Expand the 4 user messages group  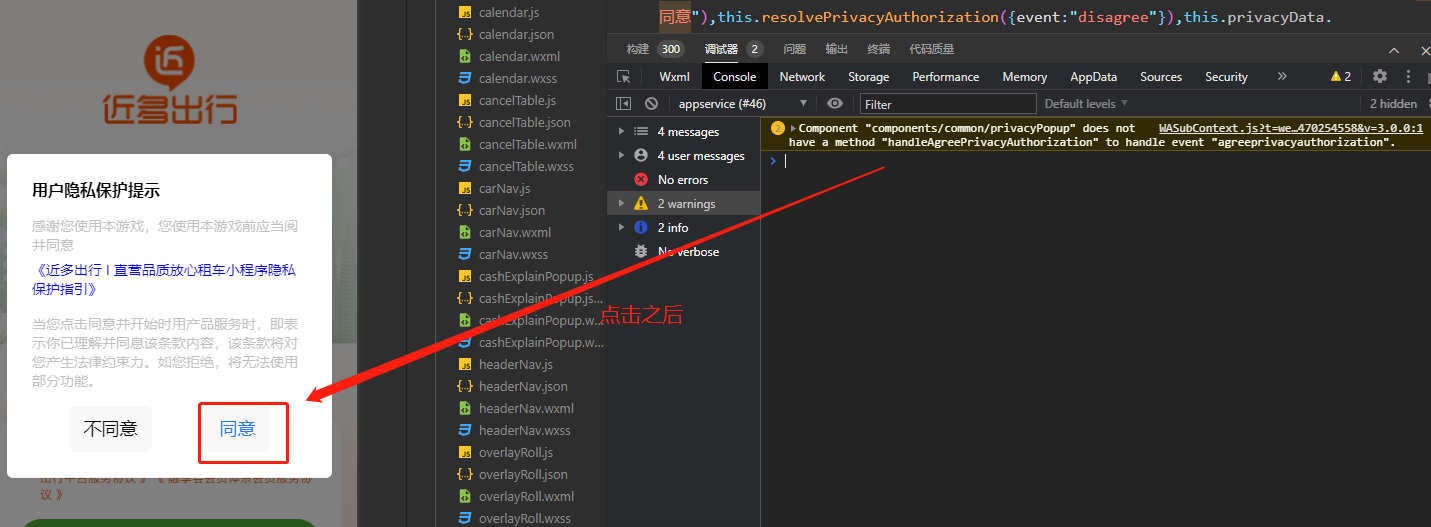(x=621, y=156)
